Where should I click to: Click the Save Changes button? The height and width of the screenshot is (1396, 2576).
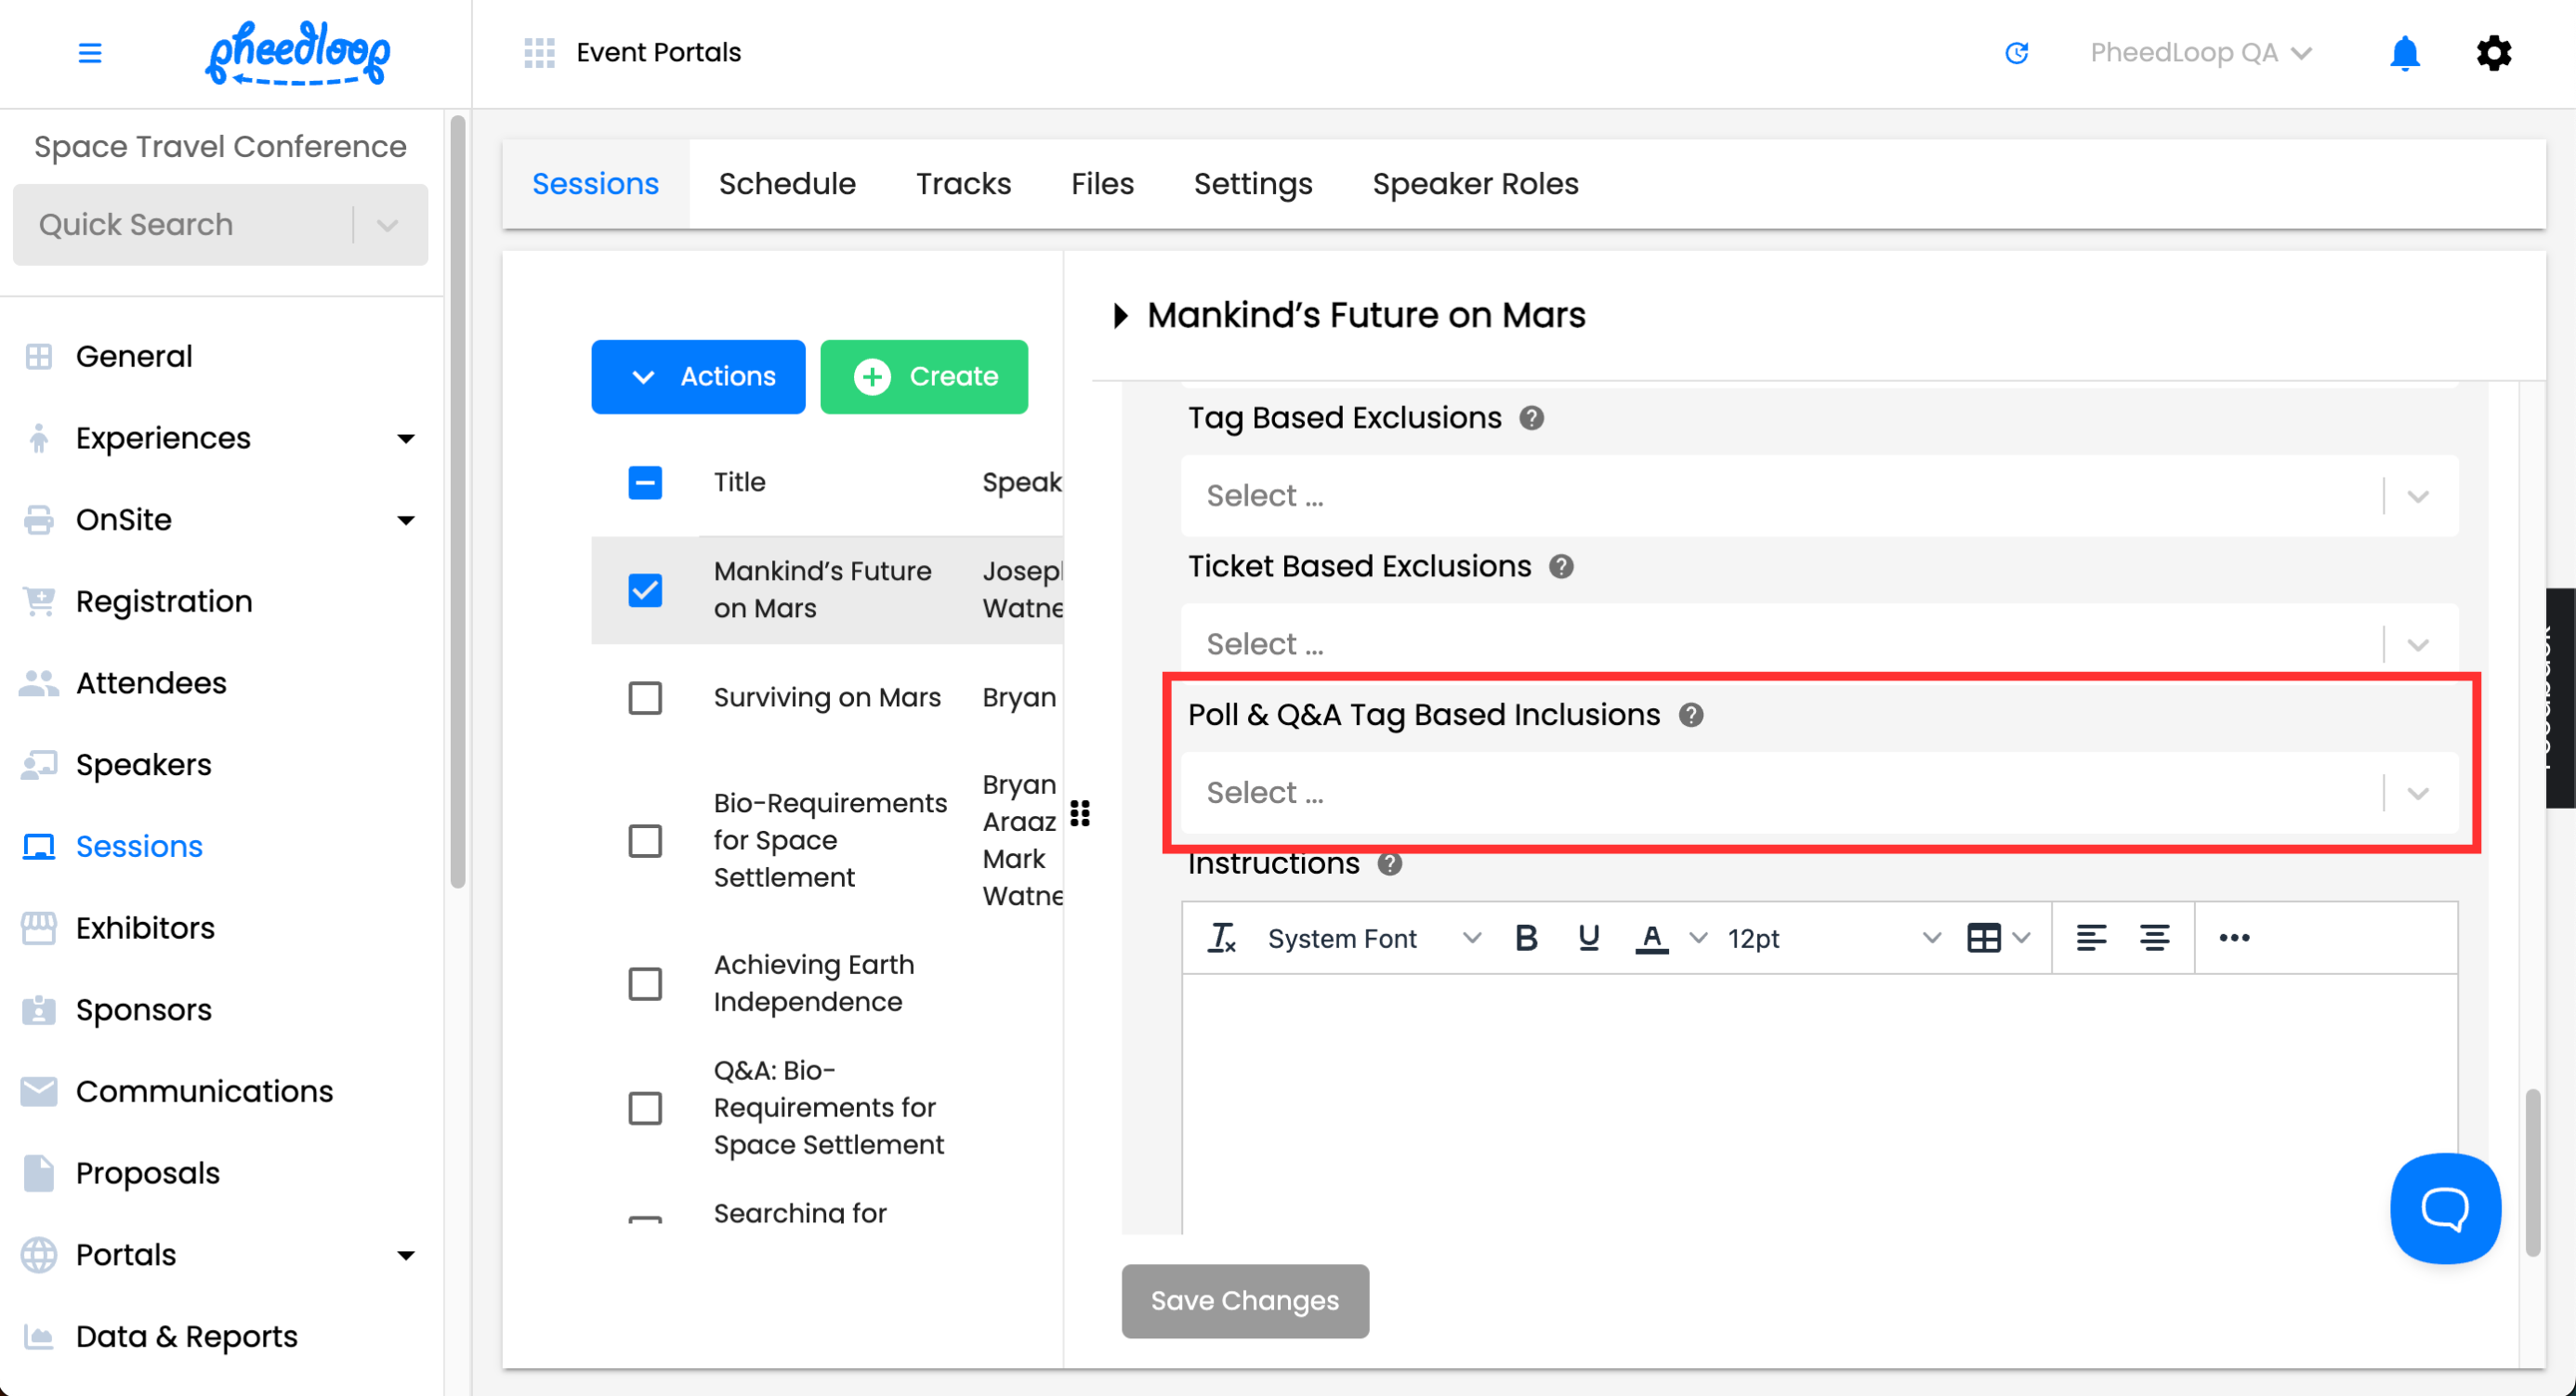[x=1245, y=1301]
